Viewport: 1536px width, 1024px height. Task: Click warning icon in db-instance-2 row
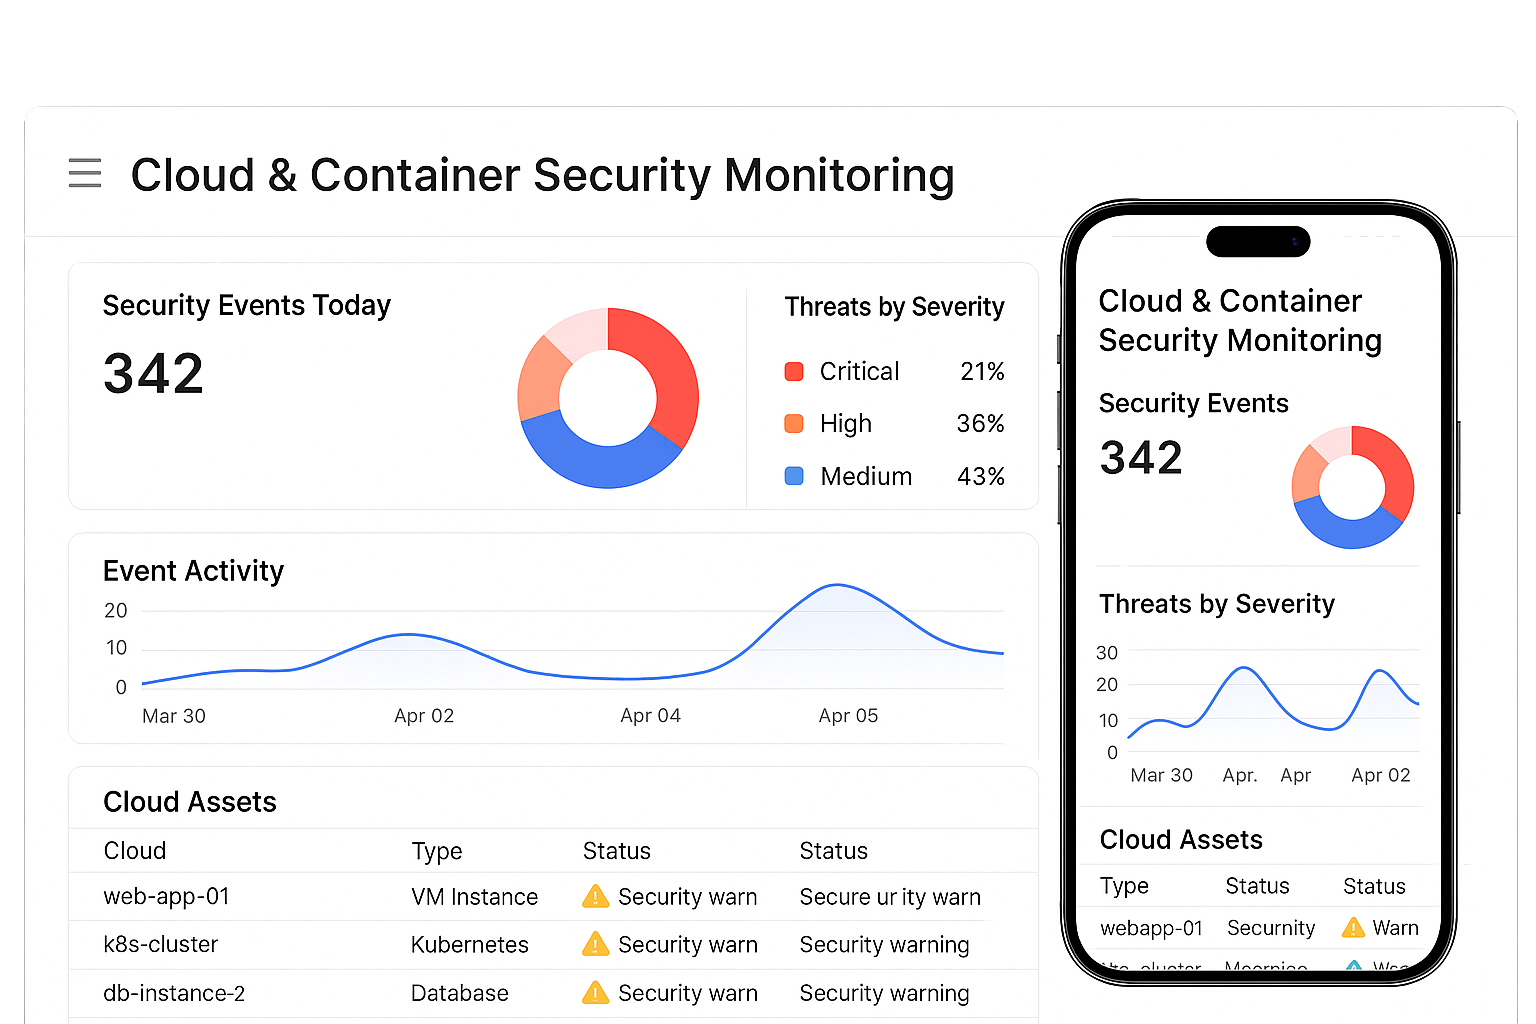595,993
